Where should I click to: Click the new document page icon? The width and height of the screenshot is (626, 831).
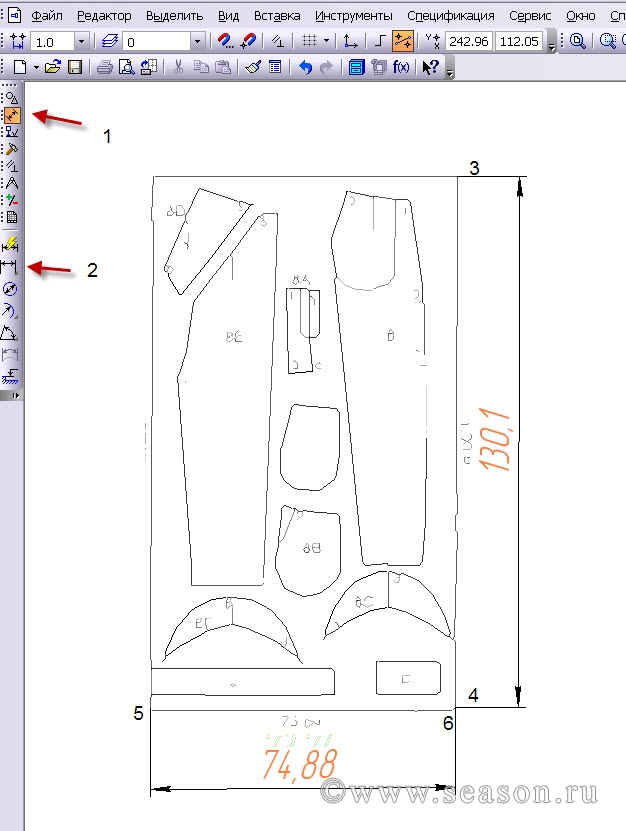coord(20,67)
